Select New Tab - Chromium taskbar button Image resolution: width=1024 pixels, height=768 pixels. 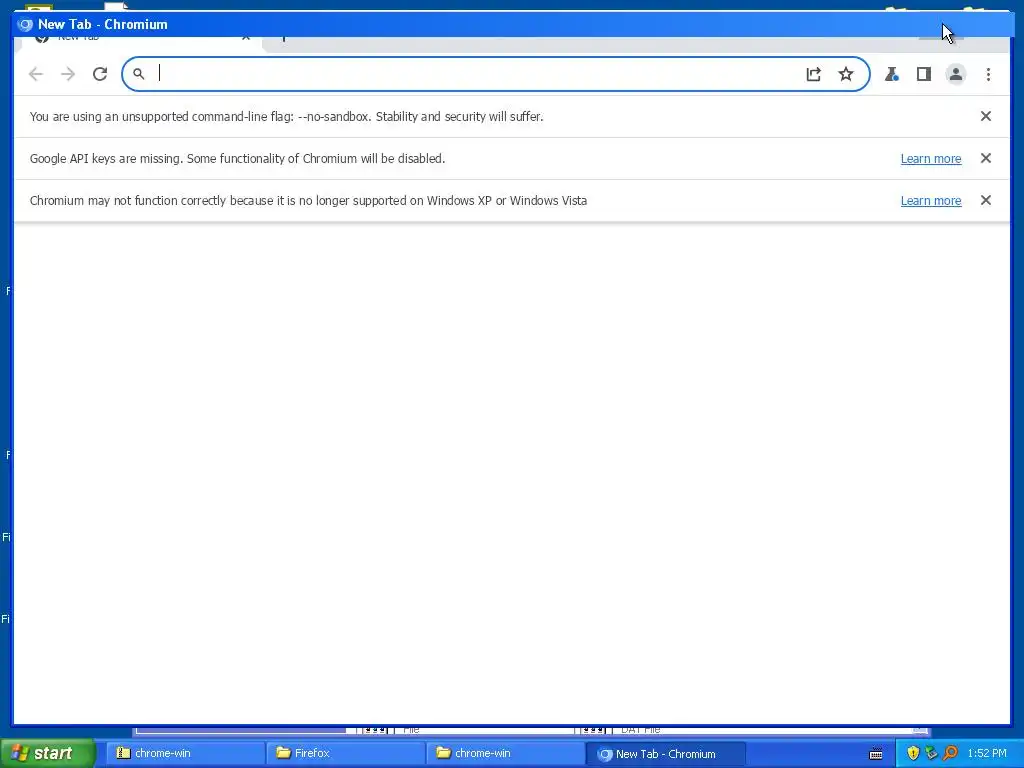[665, 754]
